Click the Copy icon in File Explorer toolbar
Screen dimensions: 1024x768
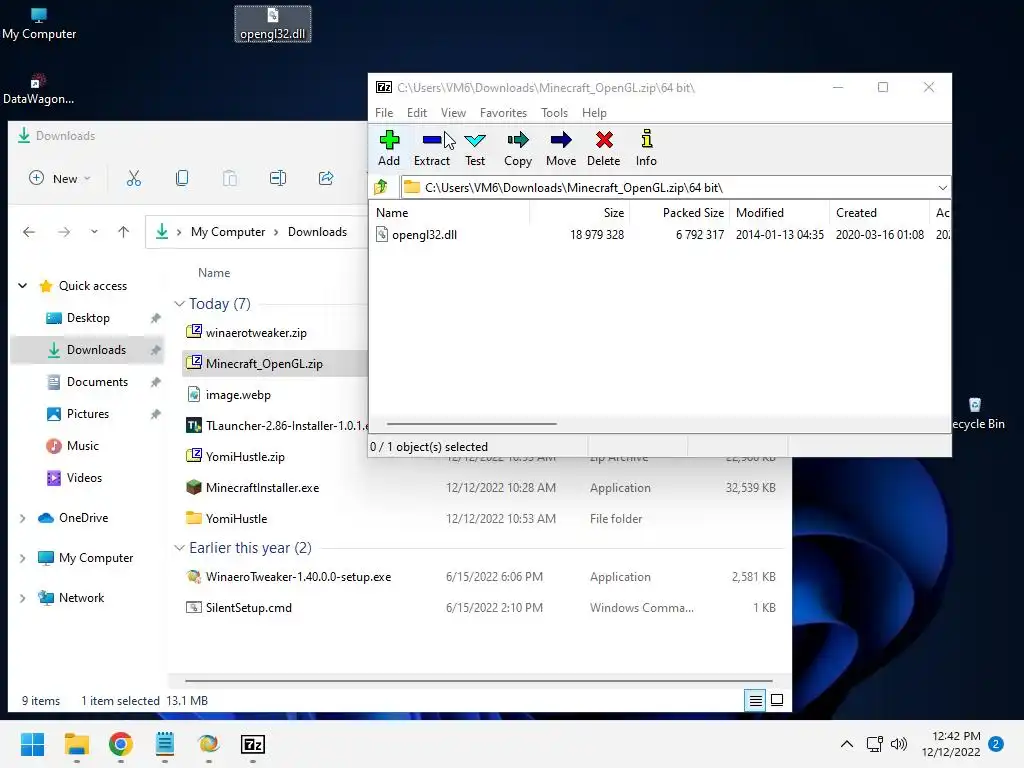tap(182, 178)
